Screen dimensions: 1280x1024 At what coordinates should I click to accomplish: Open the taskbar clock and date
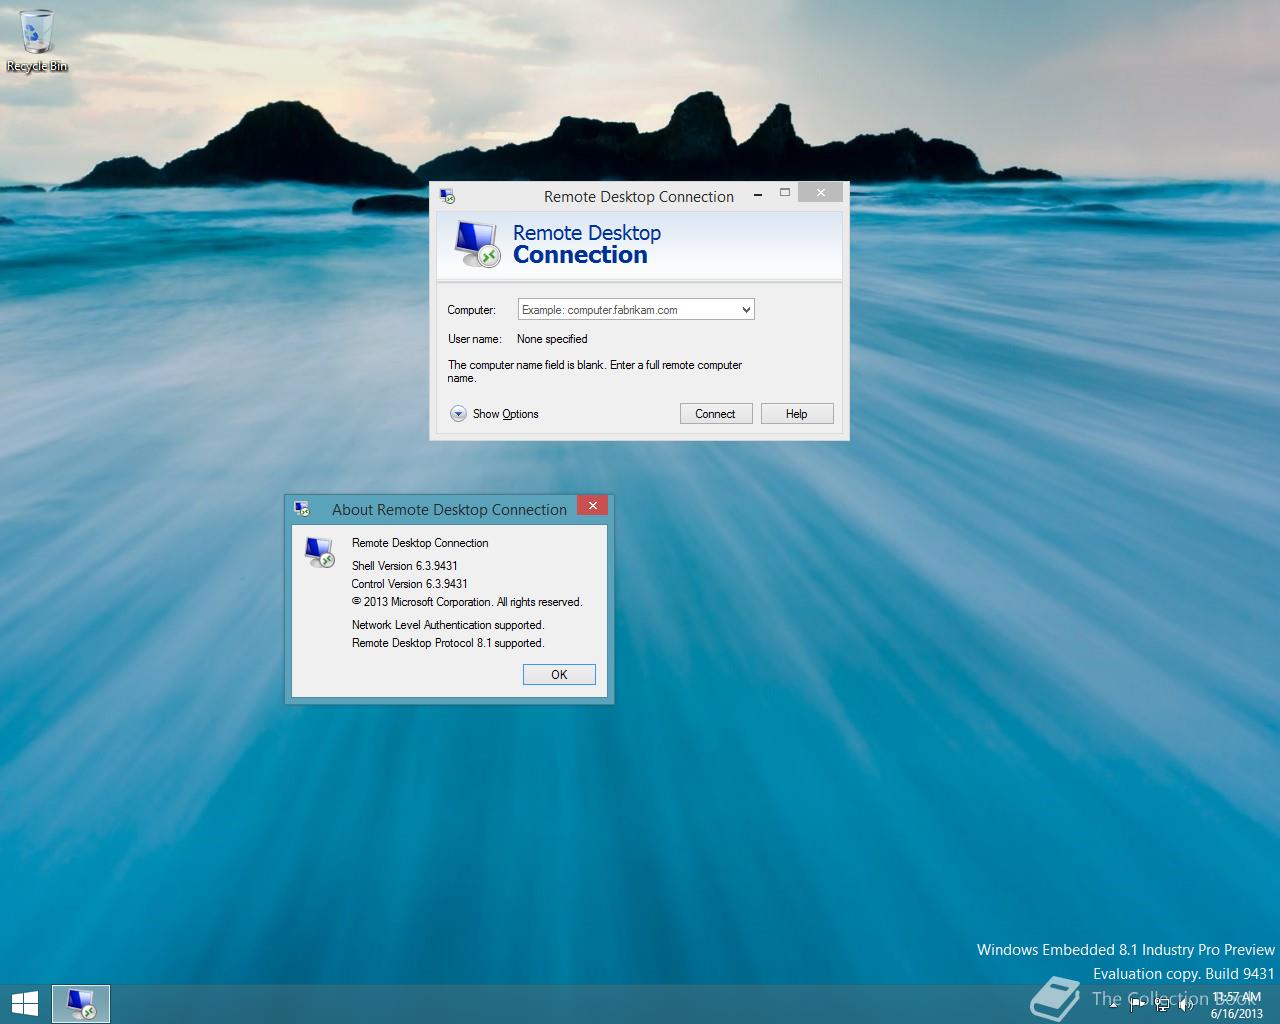1236,1005
